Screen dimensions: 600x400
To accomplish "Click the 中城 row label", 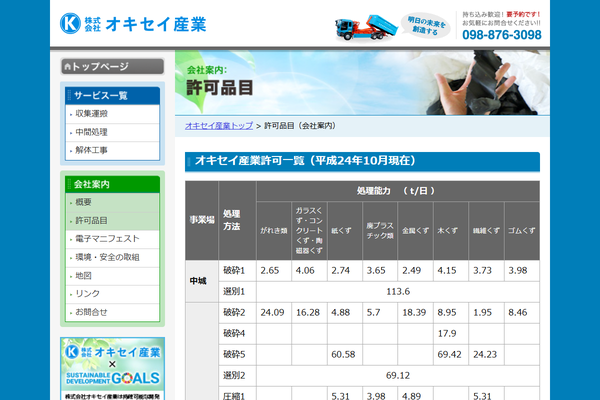I will click(202, 281).
